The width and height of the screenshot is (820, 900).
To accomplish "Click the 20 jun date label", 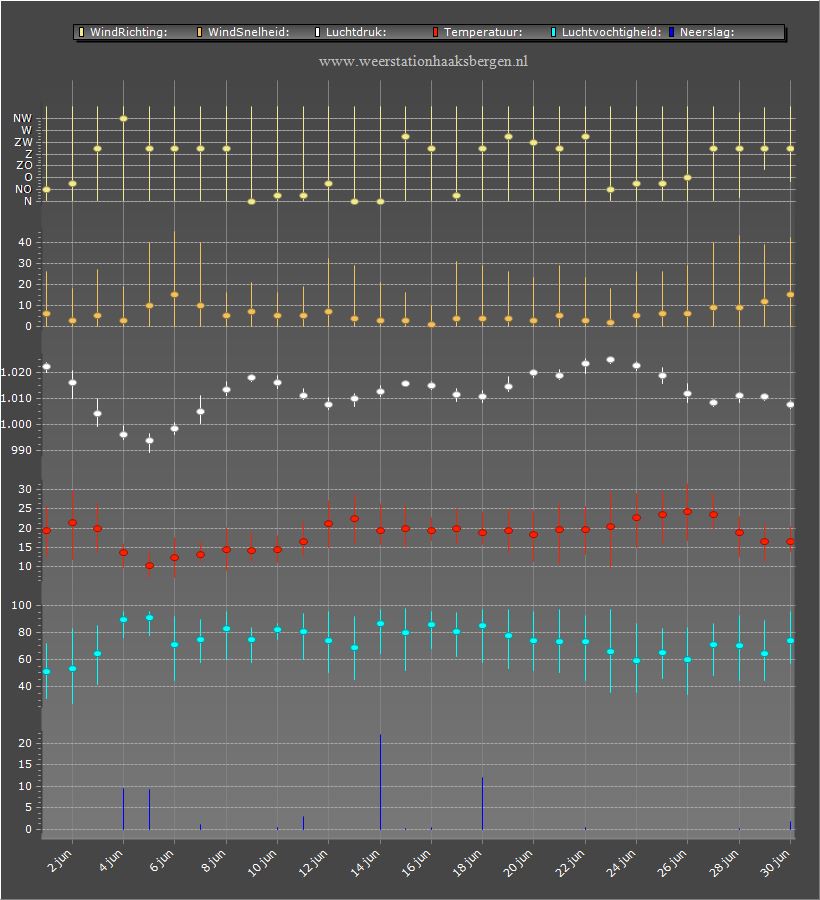I will click(518, 864).
